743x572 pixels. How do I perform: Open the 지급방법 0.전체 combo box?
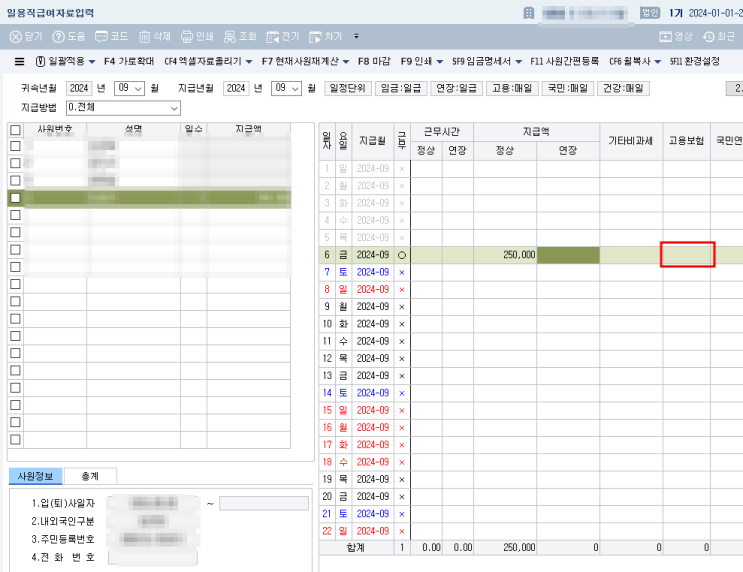tap(123, 108)
